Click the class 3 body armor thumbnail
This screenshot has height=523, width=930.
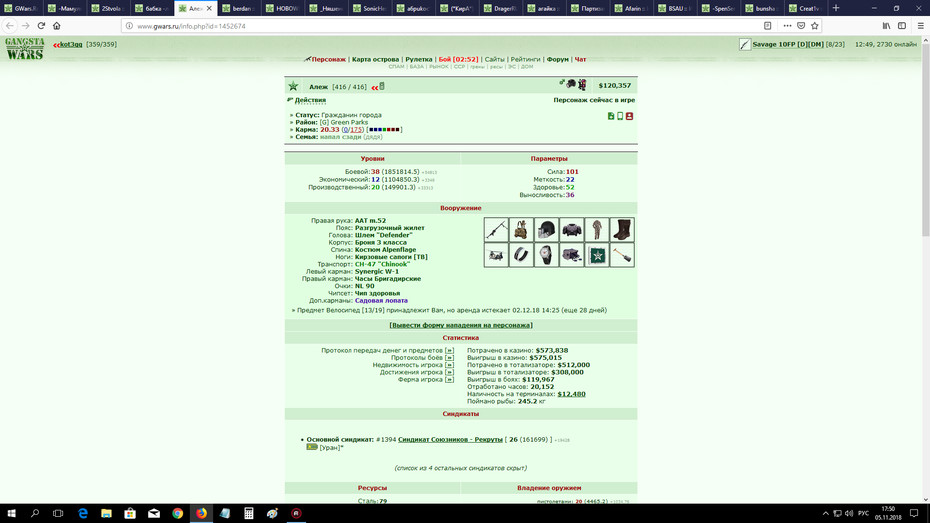point(571,229)
